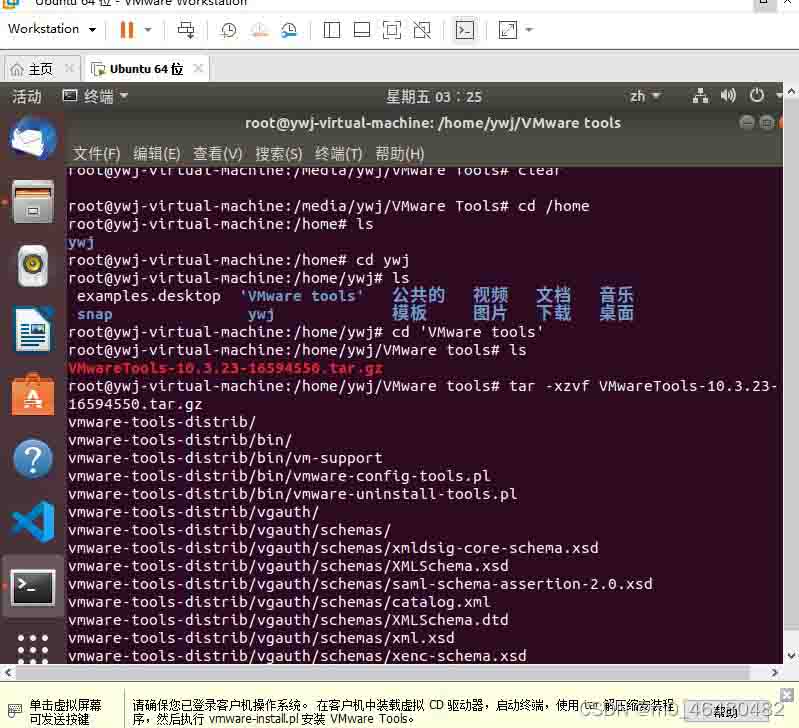Launch Visual Studio Code from the dock
This screenshot has width=799, height=728.
pos(33,522)
